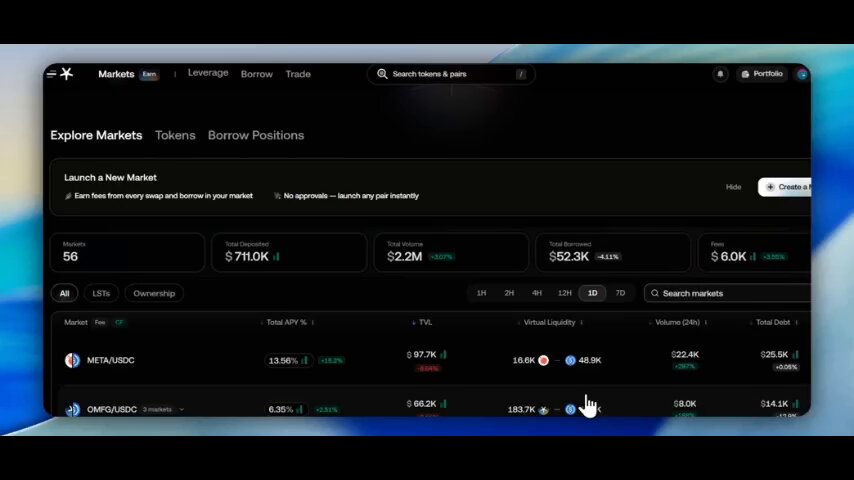Switch timeframe to 1H
This screenshot has width=854, height=480.
[x=481, y=293]
